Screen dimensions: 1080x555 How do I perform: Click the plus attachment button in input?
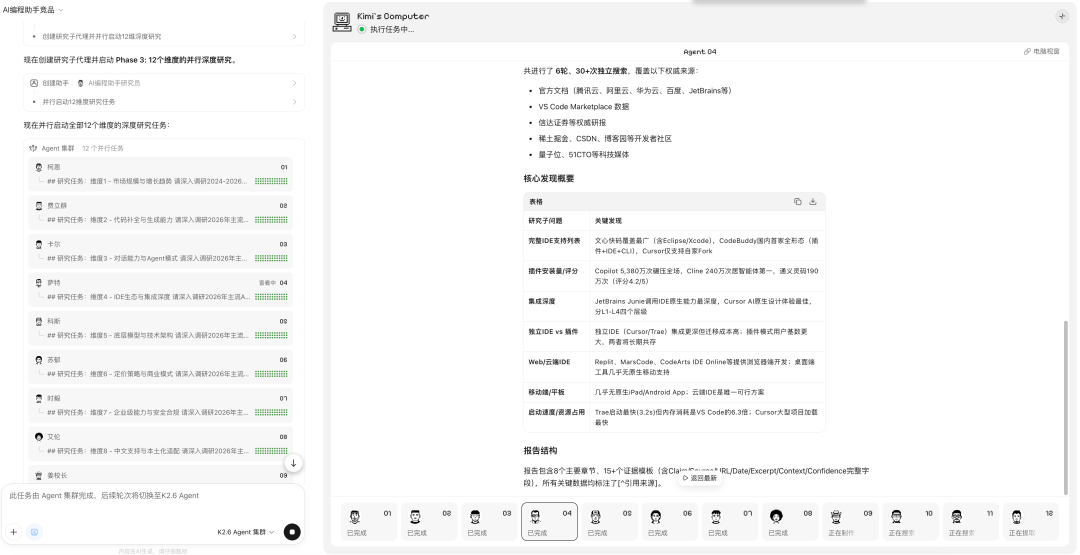pos(14,532)
